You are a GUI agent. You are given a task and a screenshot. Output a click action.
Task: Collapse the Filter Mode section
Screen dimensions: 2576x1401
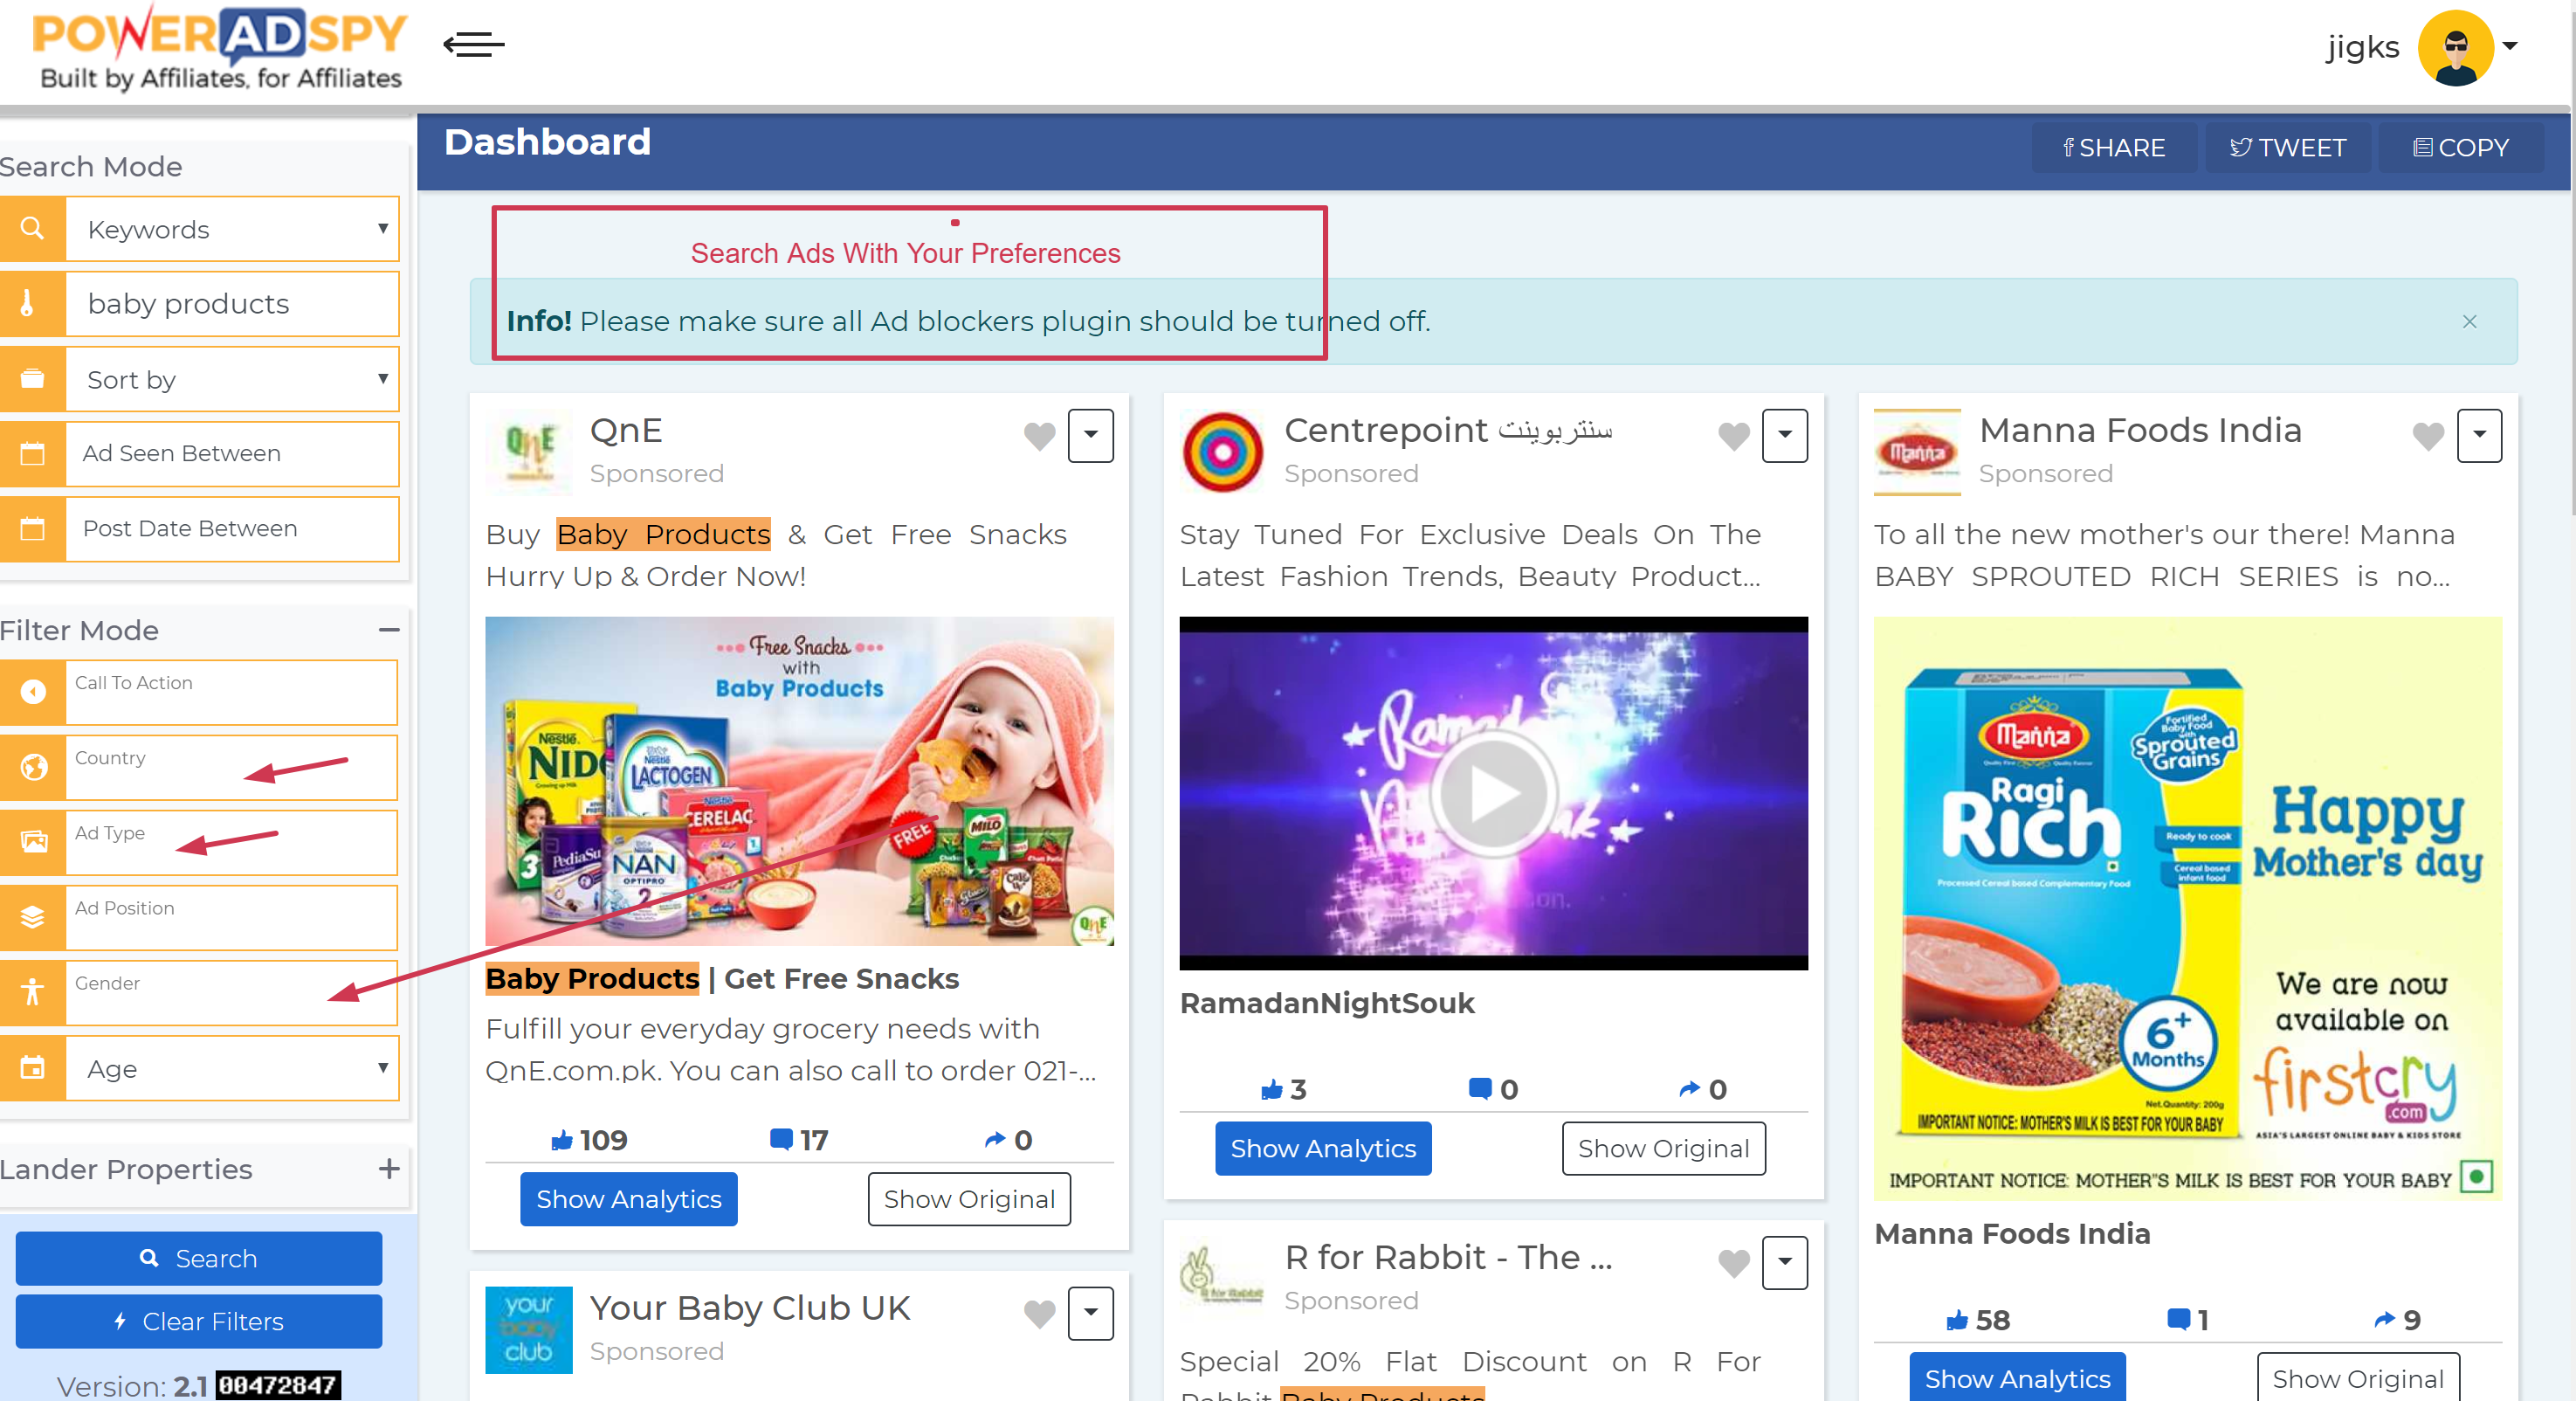tap(389, 630)
